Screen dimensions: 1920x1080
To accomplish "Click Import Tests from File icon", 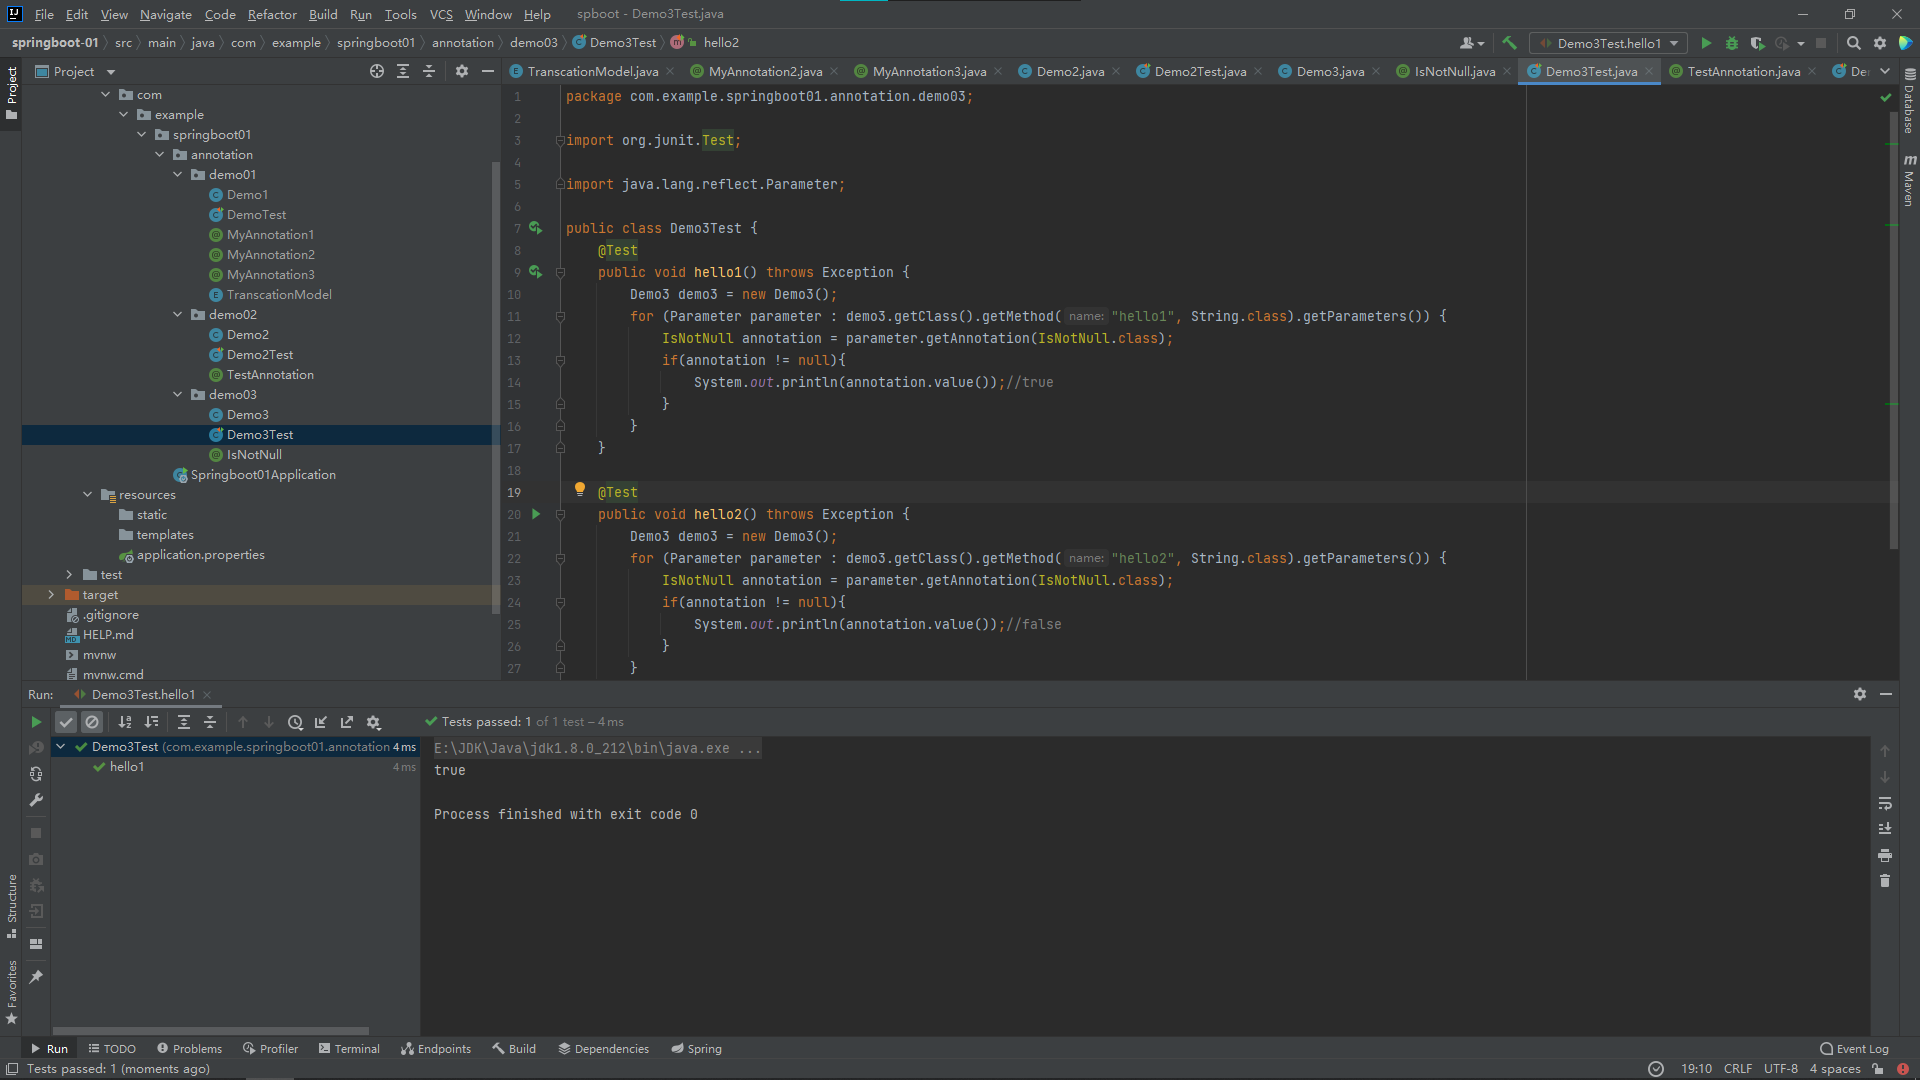I will pos(321,722).
